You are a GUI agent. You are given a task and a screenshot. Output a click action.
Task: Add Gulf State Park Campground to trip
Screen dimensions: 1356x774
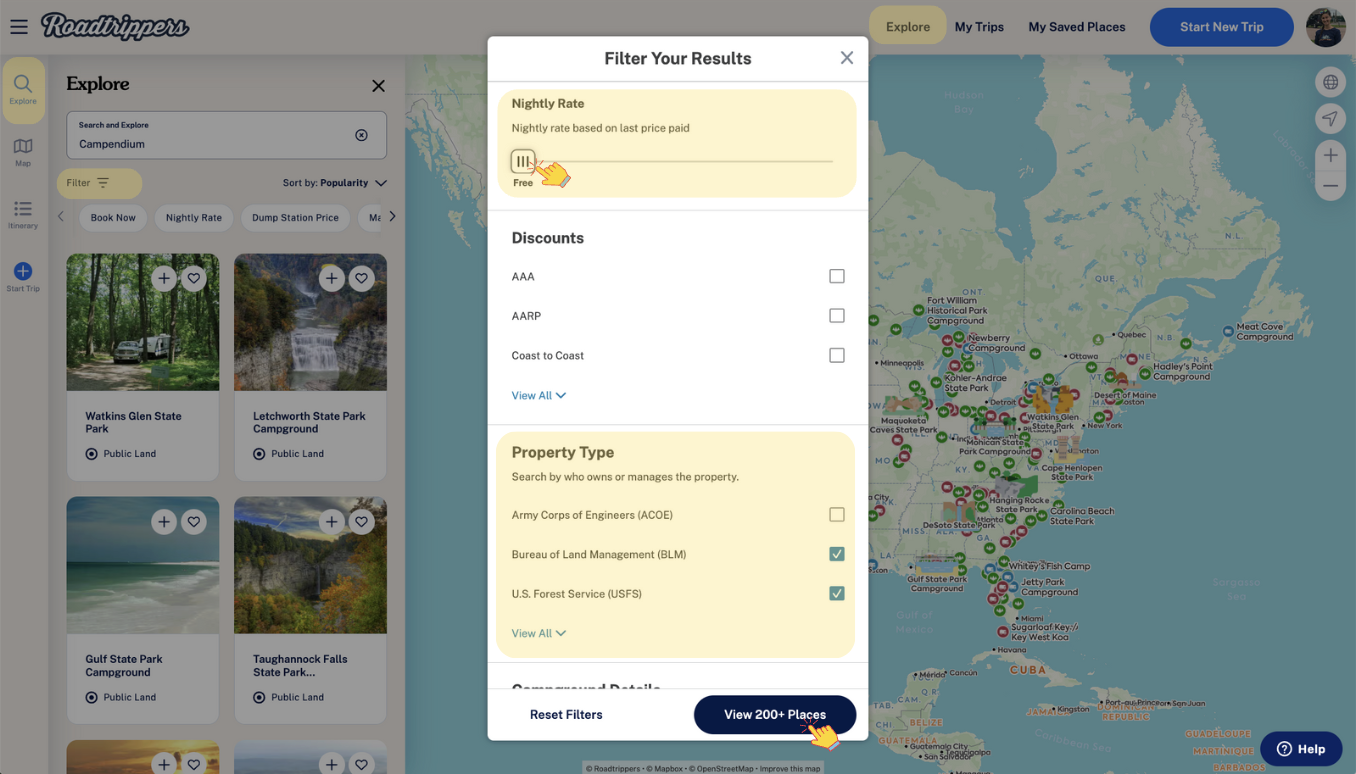[164, 522]
